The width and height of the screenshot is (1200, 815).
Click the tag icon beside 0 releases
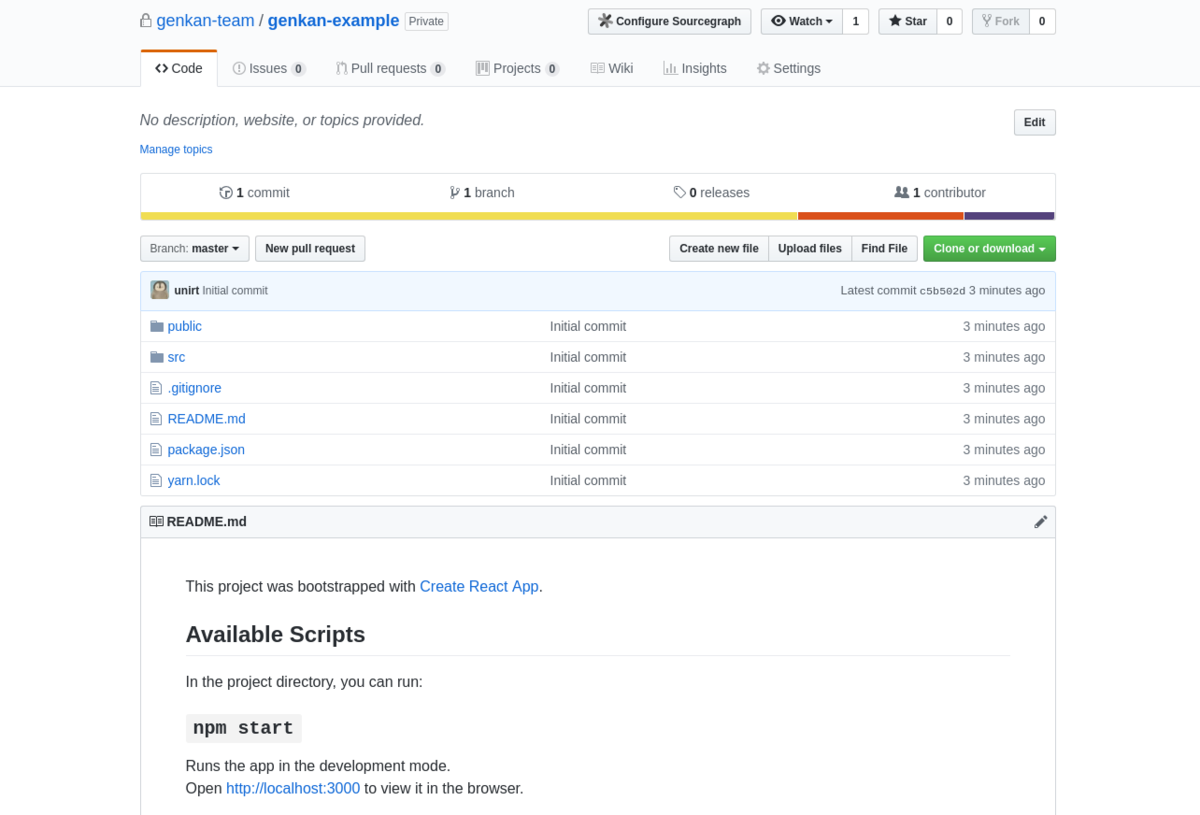point(680,193)
